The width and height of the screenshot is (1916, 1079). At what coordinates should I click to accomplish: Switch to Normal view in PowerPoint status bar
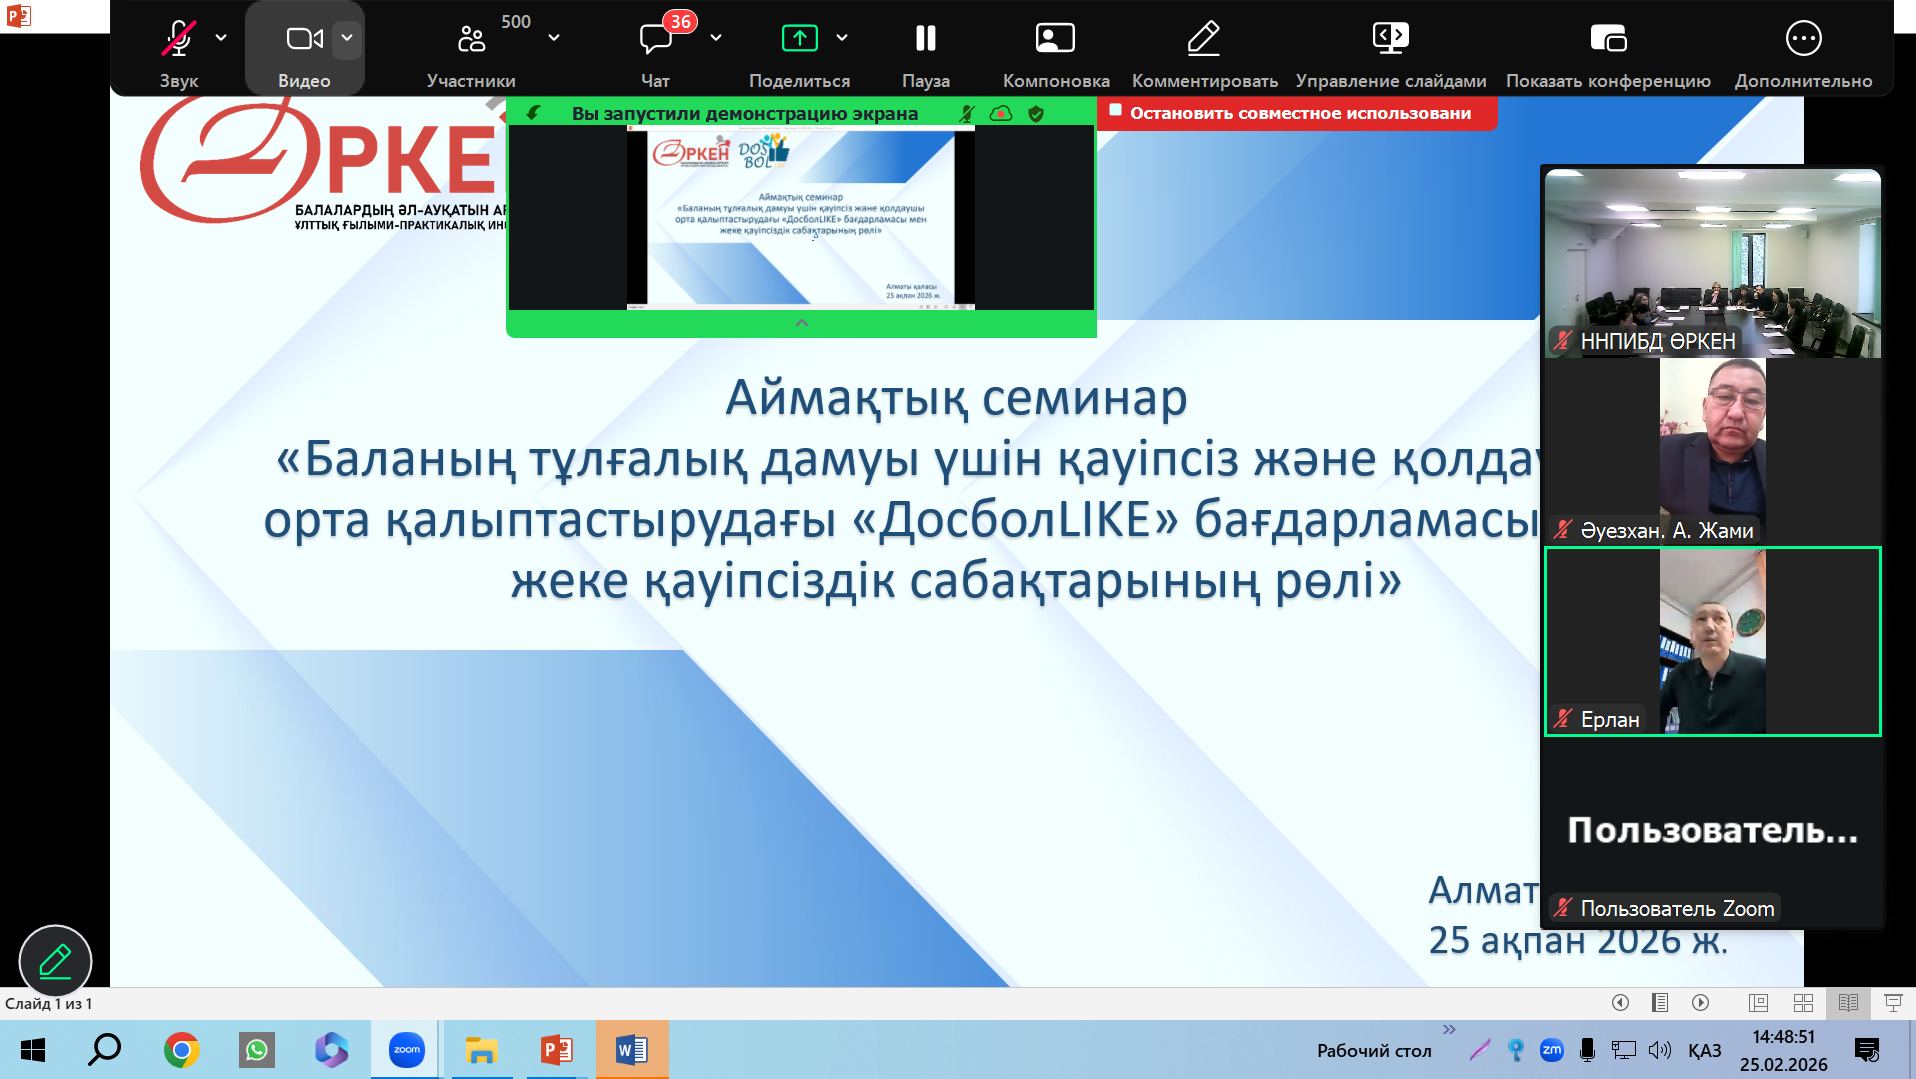click(1758, 1002)
